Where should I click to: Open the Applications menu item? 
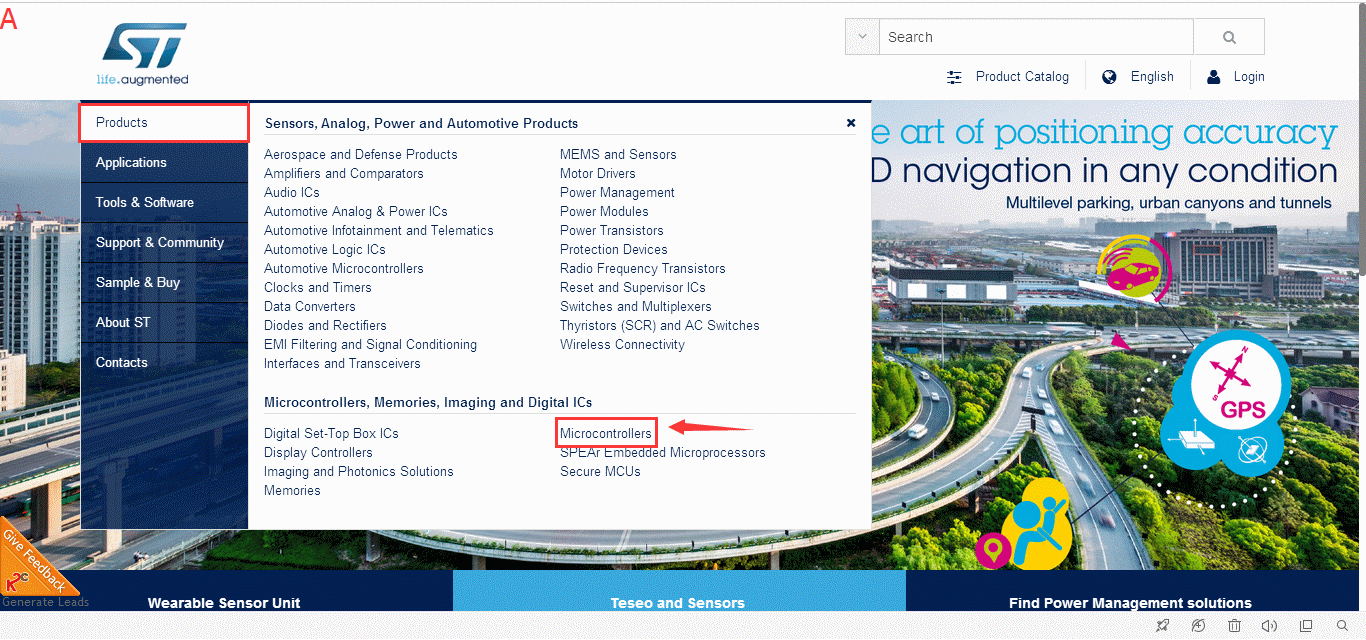pos(164,163)
